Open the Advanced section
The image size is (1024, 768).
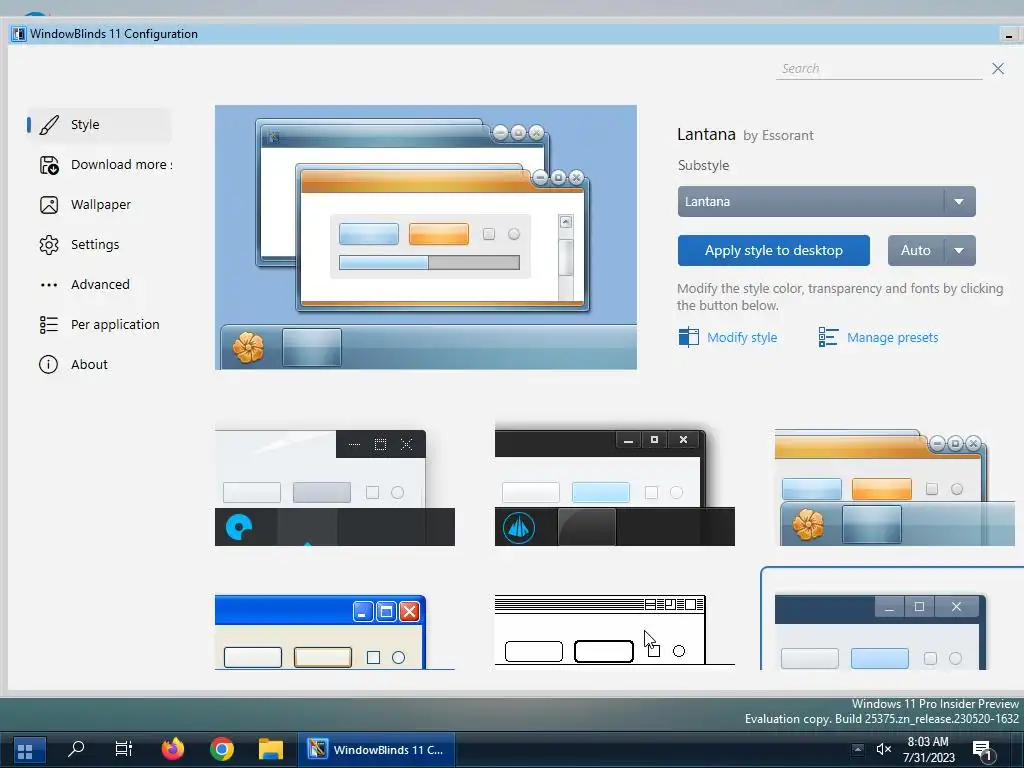100,284
